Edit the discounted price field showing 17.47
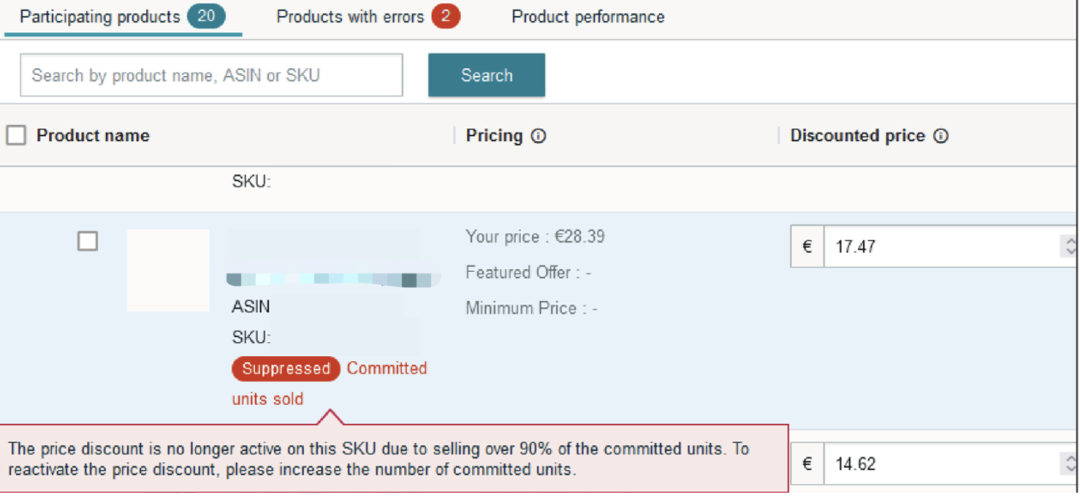Screen dimensions: 1080x500 (x=940, y=246)
